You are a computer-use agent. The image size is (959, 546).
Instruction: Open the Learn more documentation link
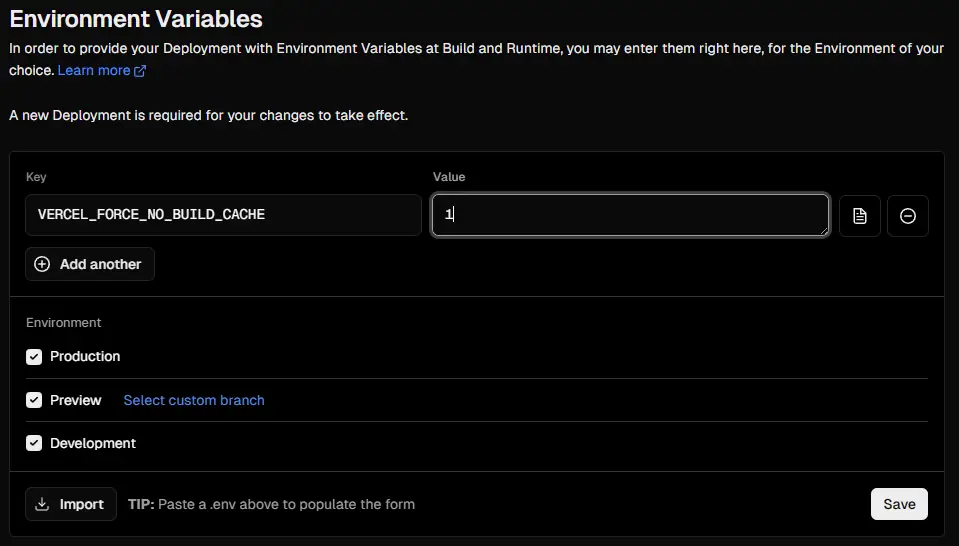(x=94, y=71)
